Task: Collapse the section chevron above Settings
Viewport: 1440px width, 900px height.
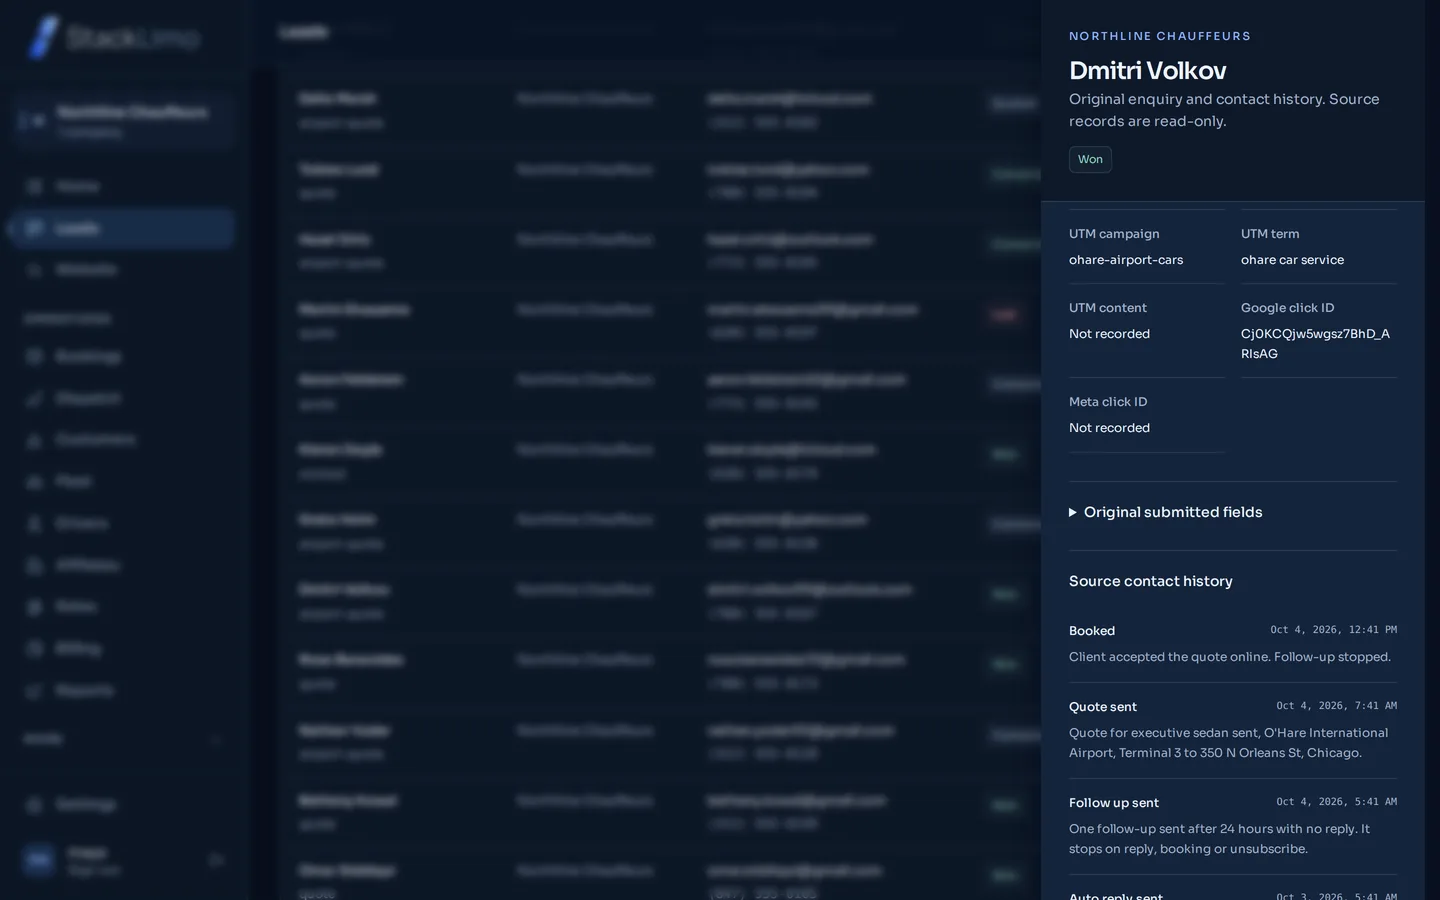Action: (216, 740)
